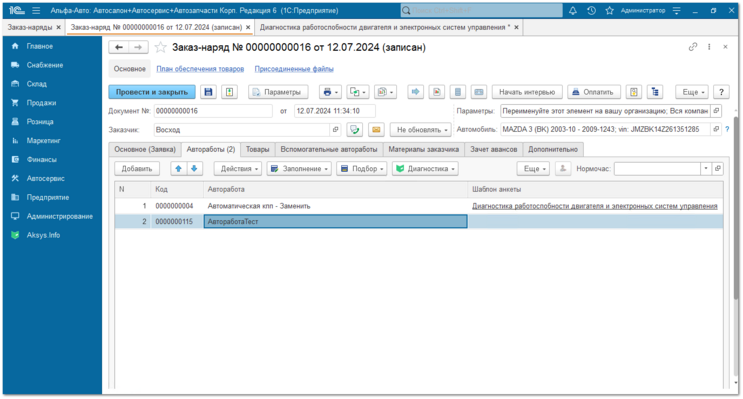This screenshot has width=743, height=399.
Task: Click the Заказчик input field
Action: pos(242,130)
